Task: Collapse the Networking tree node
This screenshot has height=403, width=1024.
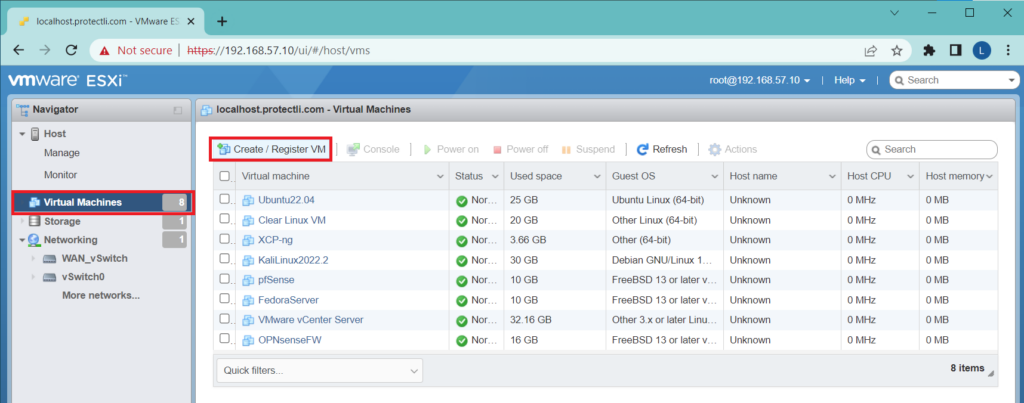Action: click(22, 240)
